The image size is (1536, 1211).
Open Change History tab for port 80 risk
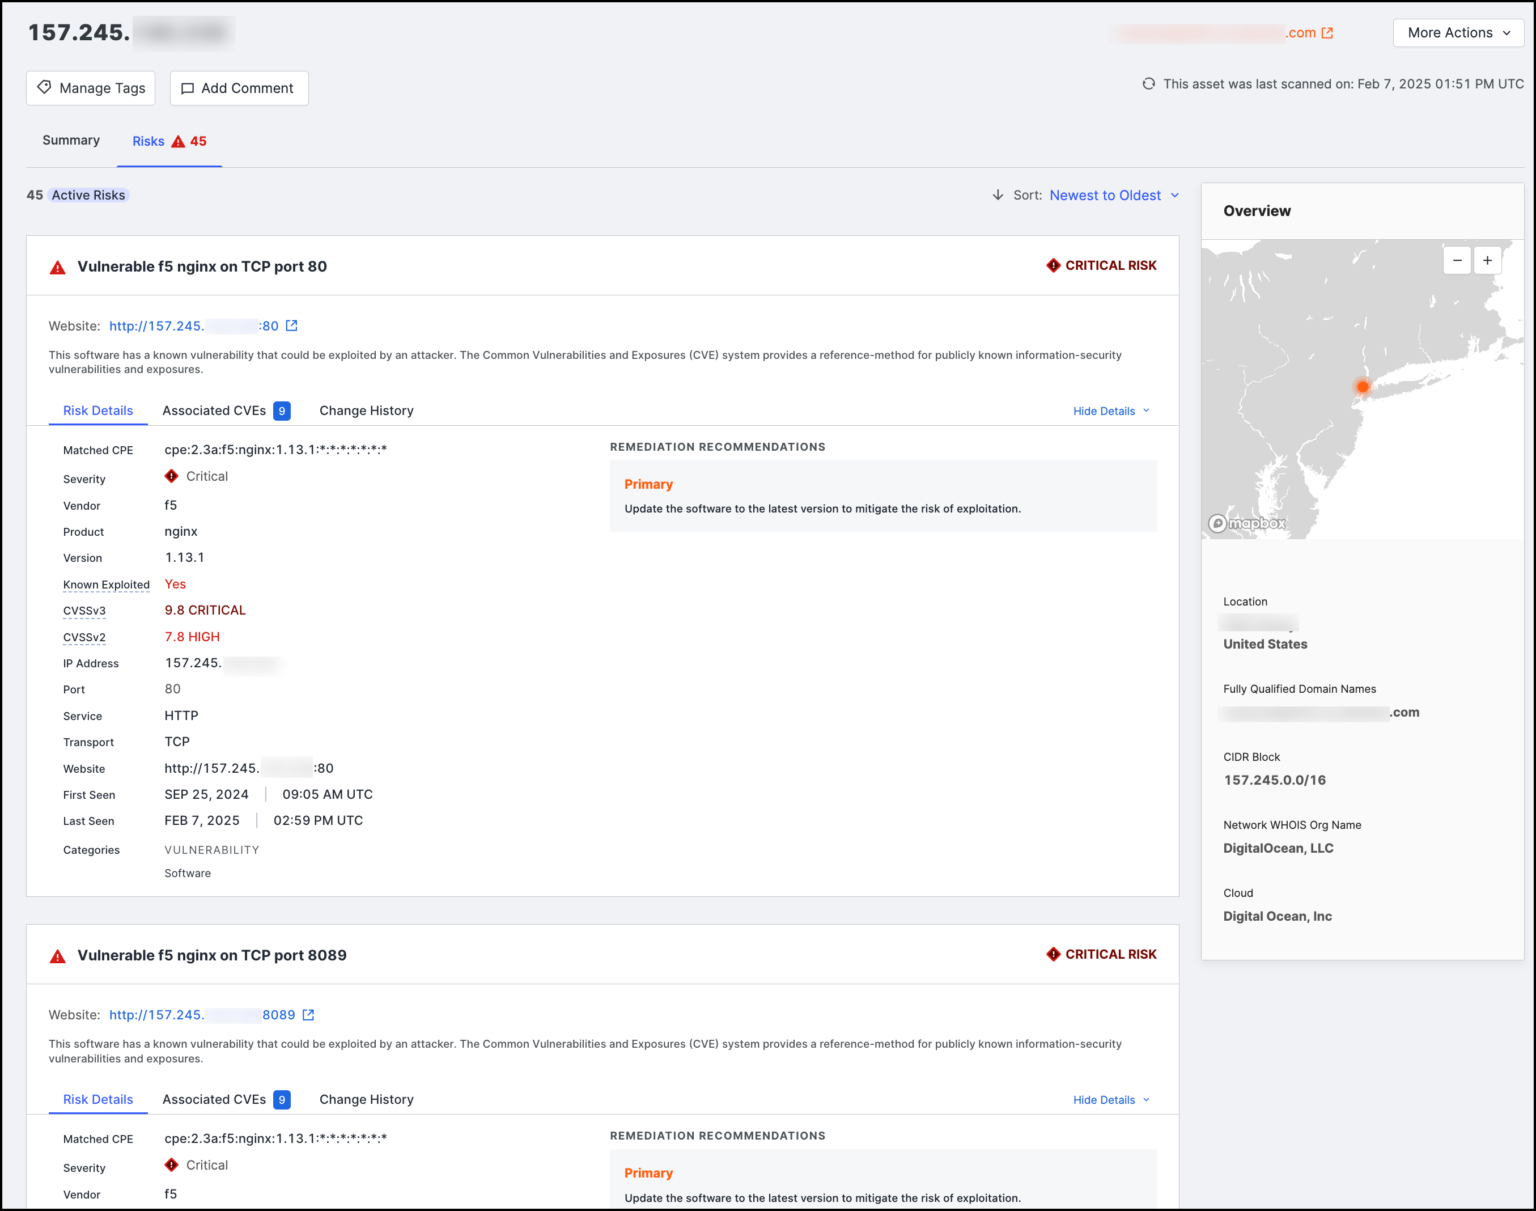[x=366, y=411]
